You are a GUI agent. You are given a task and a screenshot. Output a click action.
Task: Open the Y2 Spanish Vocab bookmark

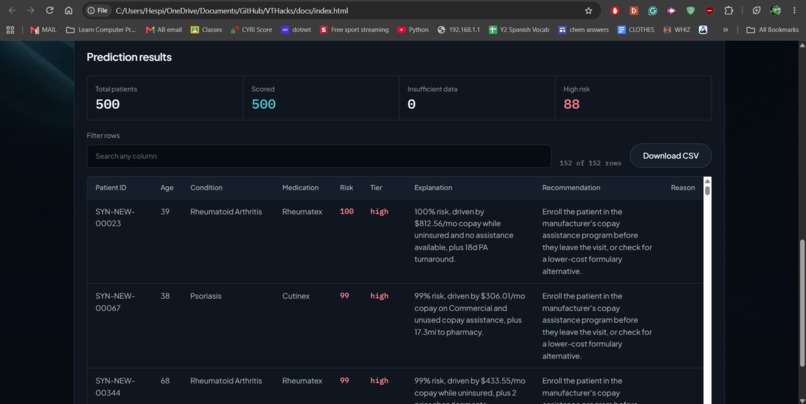(519, 30)
